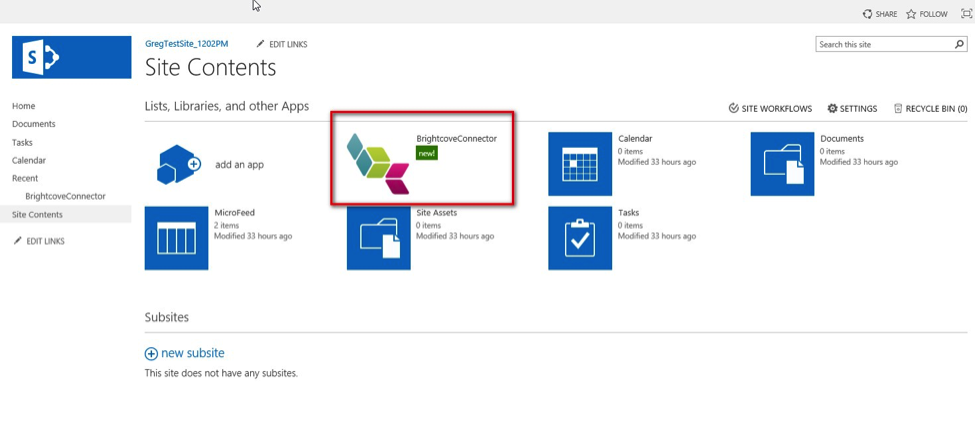
Task: Open BrightcoveConnector under Recent in sidebar
Action: (x=65, y=196)
